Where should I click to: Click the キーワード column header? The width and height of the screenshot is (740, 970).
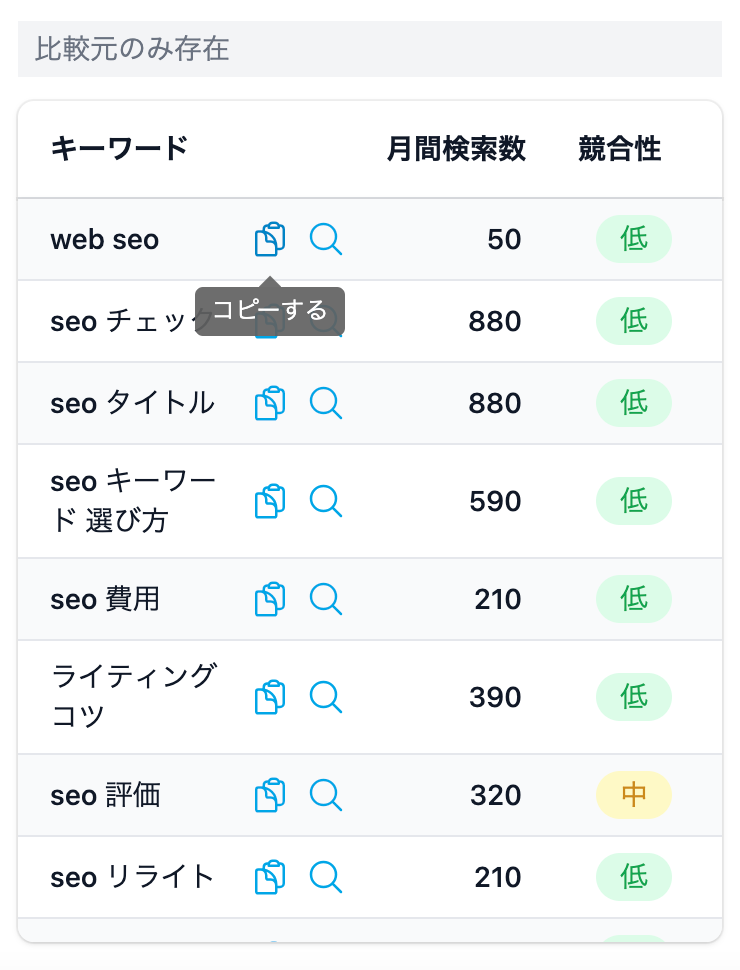[119, 149]
